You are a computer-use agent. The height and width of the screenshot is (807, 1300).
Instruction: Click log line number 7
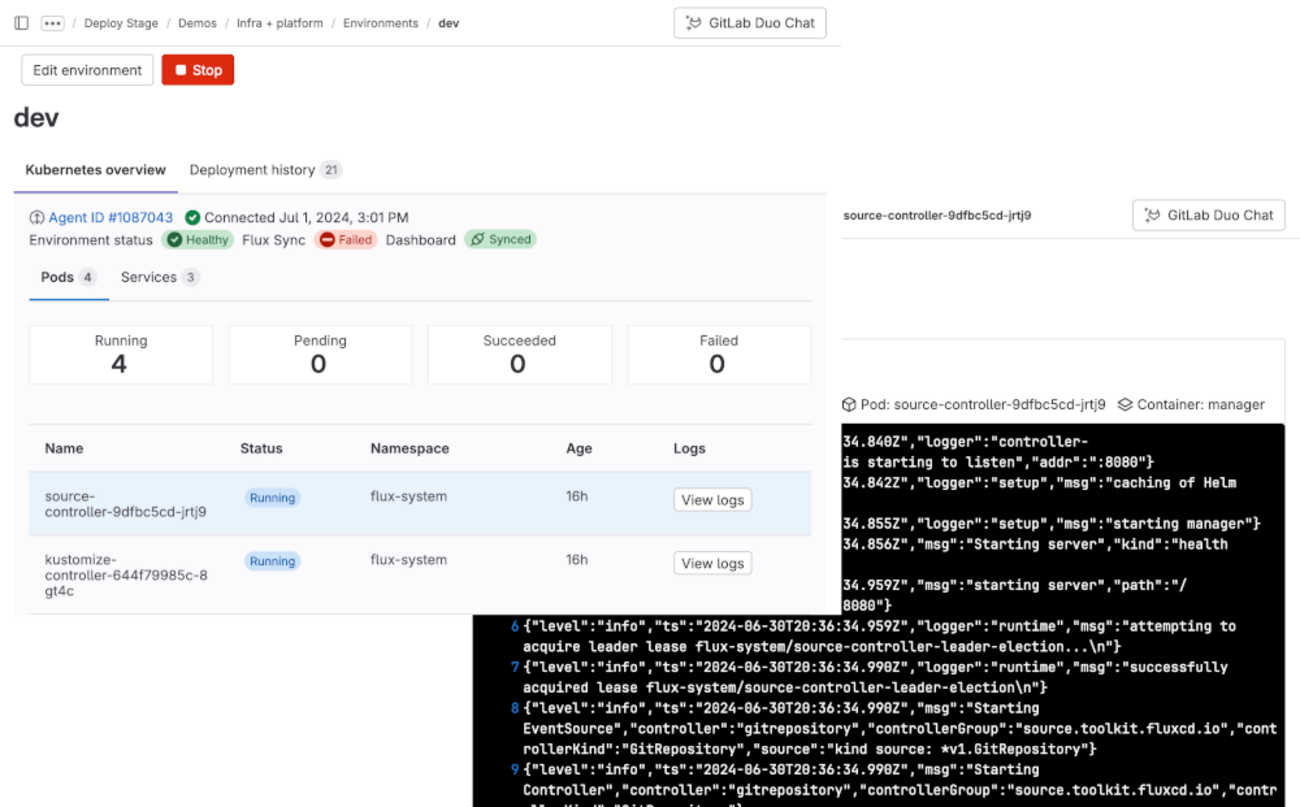coord(515,667)
